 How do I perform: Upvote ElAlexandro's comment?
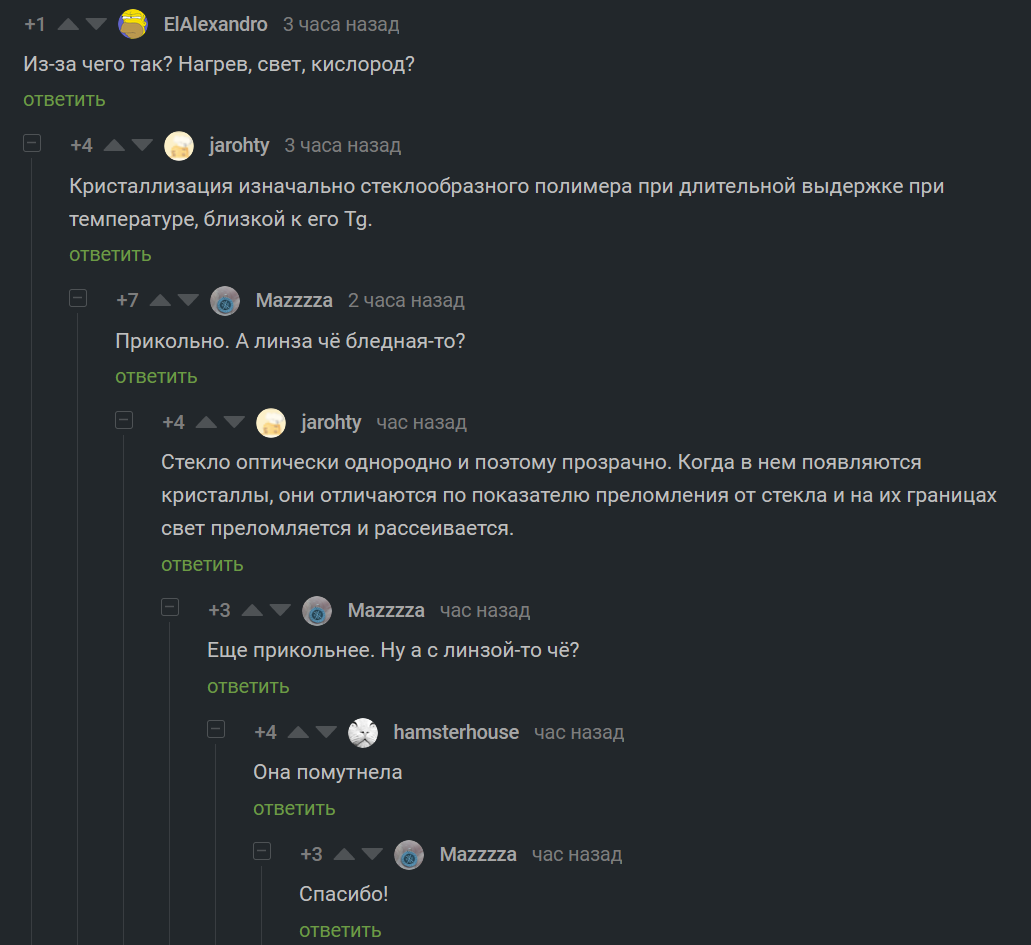69,24
